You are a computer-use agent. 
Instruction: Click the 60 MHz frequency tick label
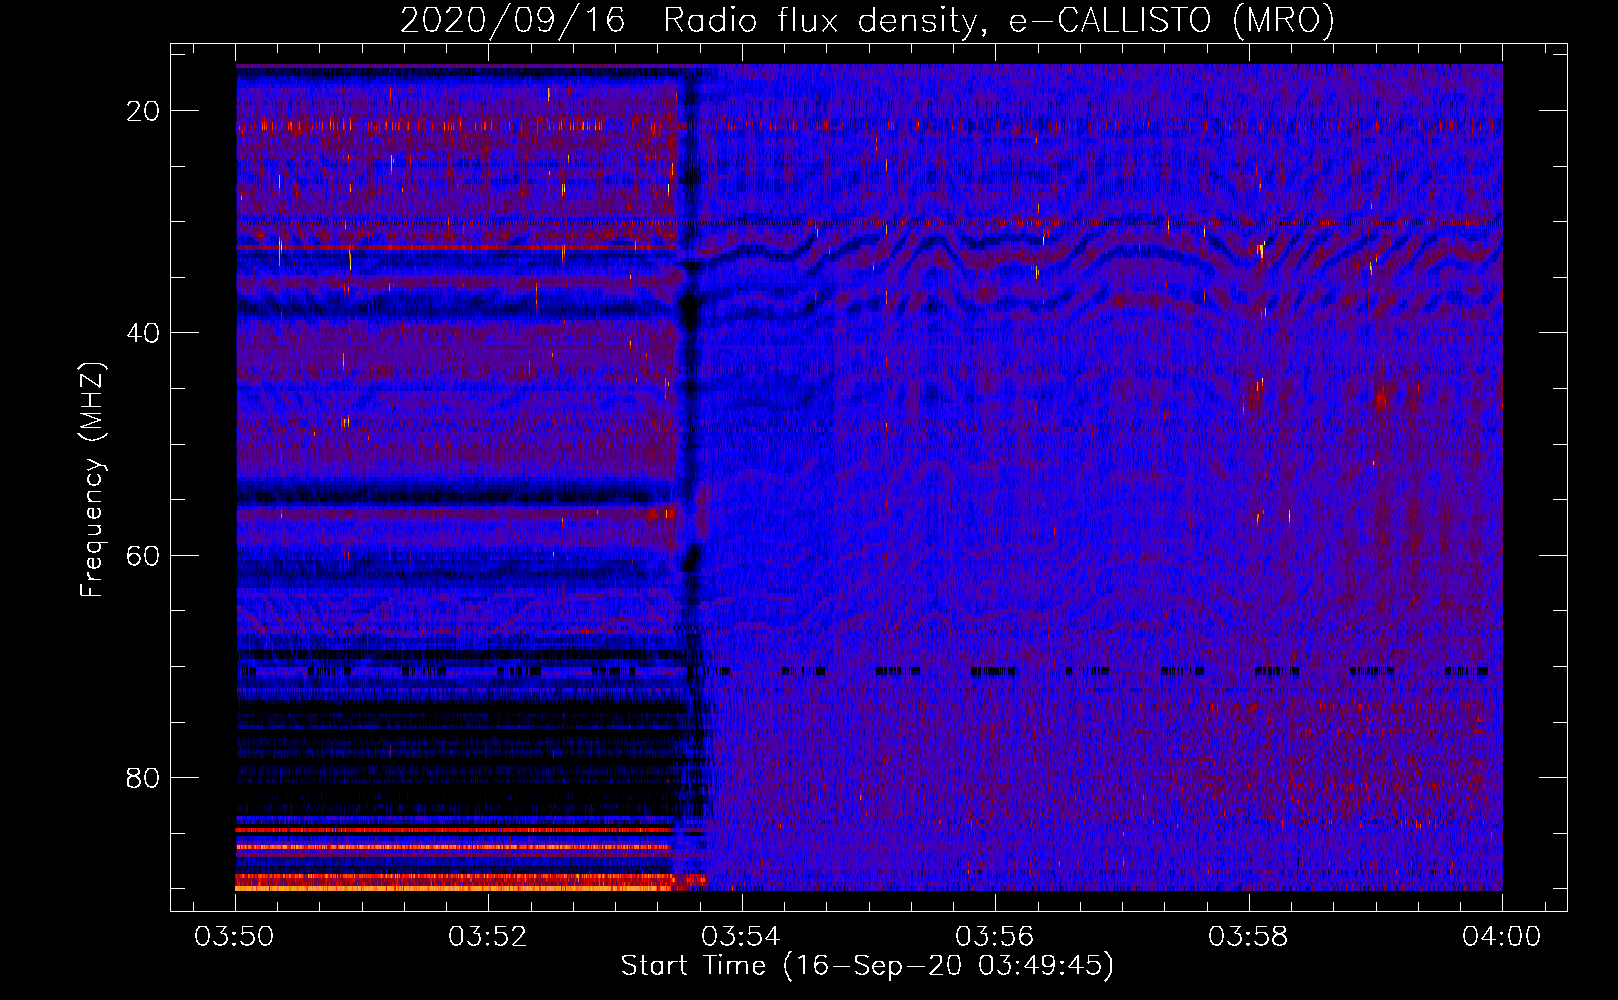coord(144,555)
